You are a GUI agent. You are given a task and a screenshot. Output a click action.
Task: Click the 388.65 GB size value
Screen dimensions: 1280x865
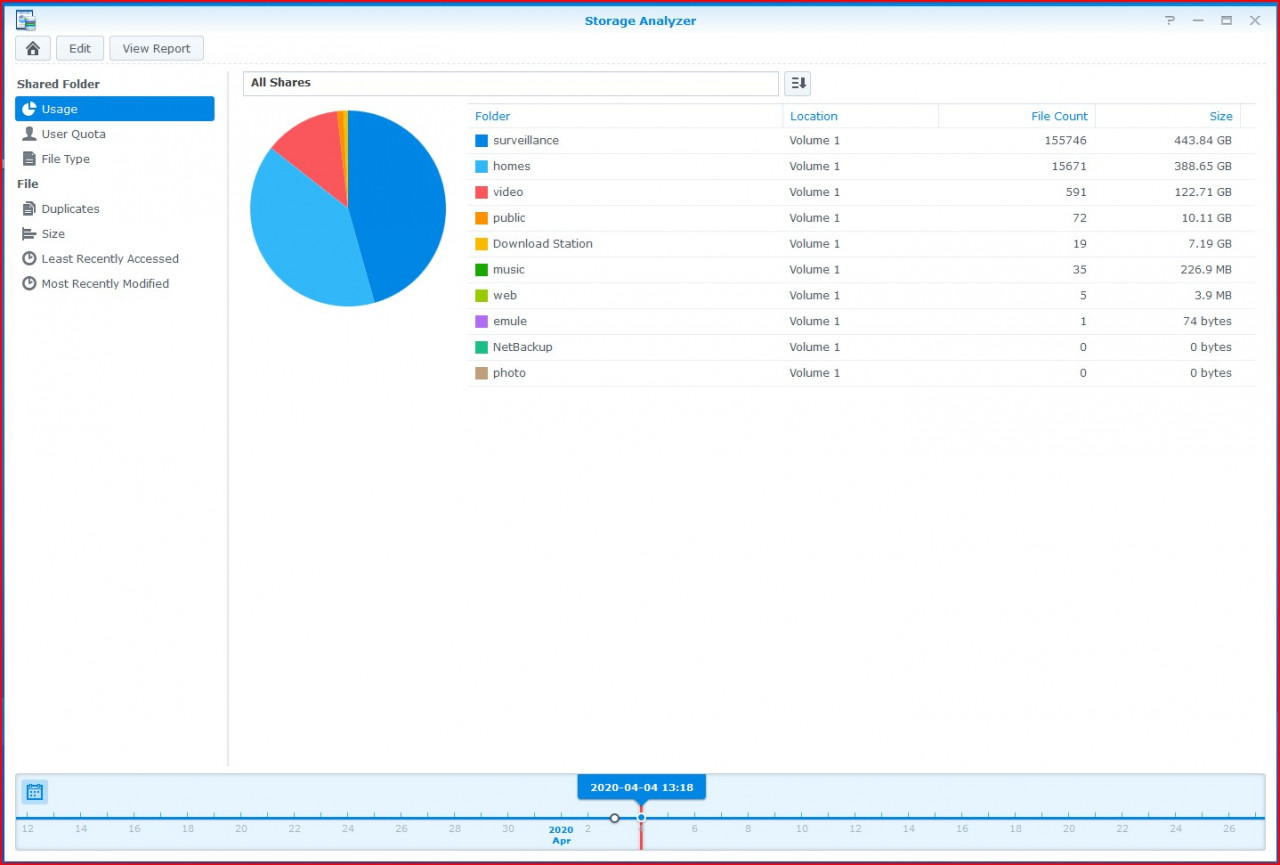[x=1203, y=167]
